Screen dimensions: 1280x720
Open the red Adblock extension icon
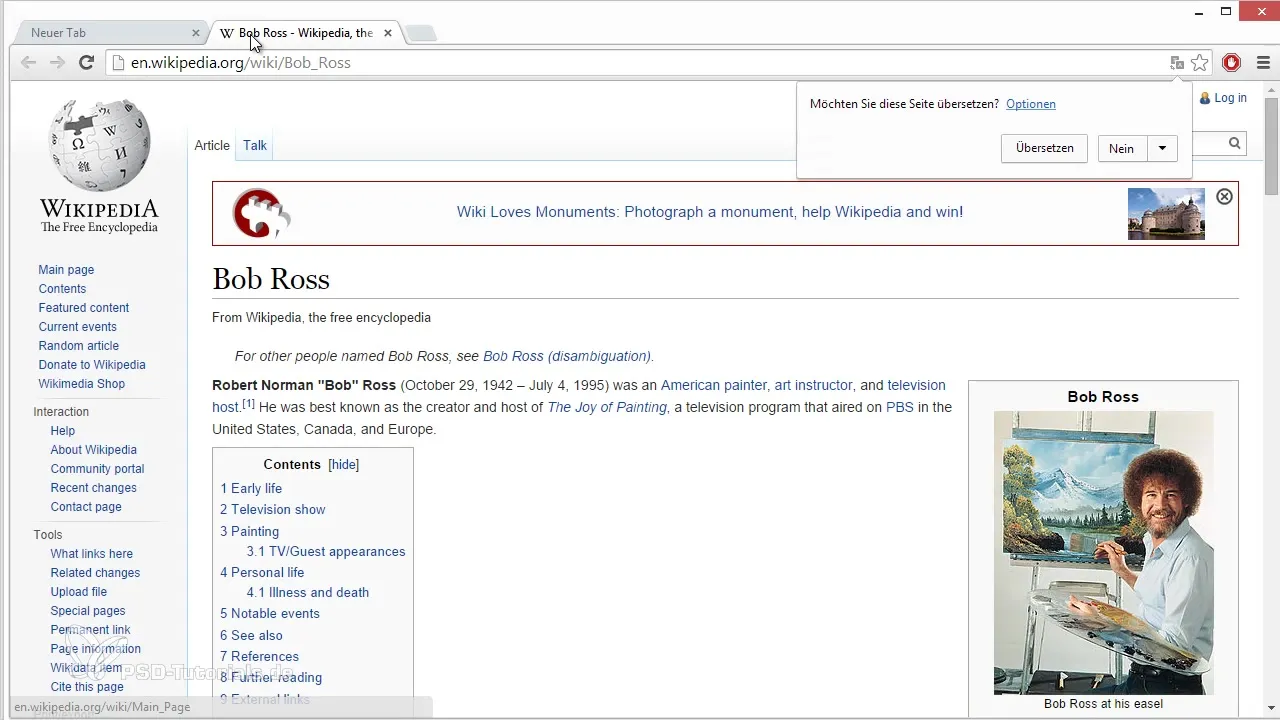point(1232,63)
